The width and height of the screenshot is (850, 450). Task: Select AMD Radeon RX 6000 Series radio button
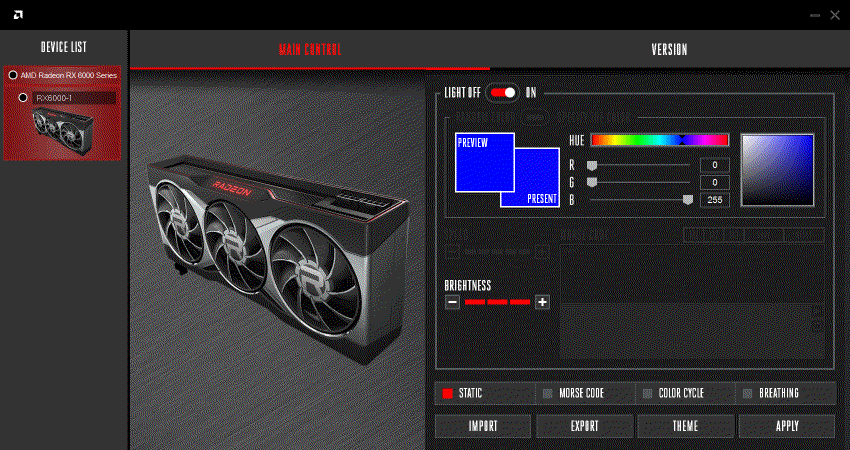click(x=12, y=75)
